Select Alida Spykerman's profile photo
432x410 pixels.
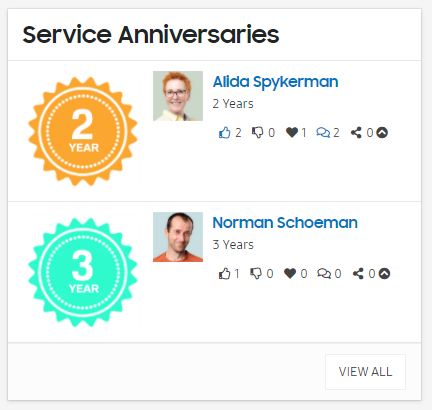click(x=178, y=96)
